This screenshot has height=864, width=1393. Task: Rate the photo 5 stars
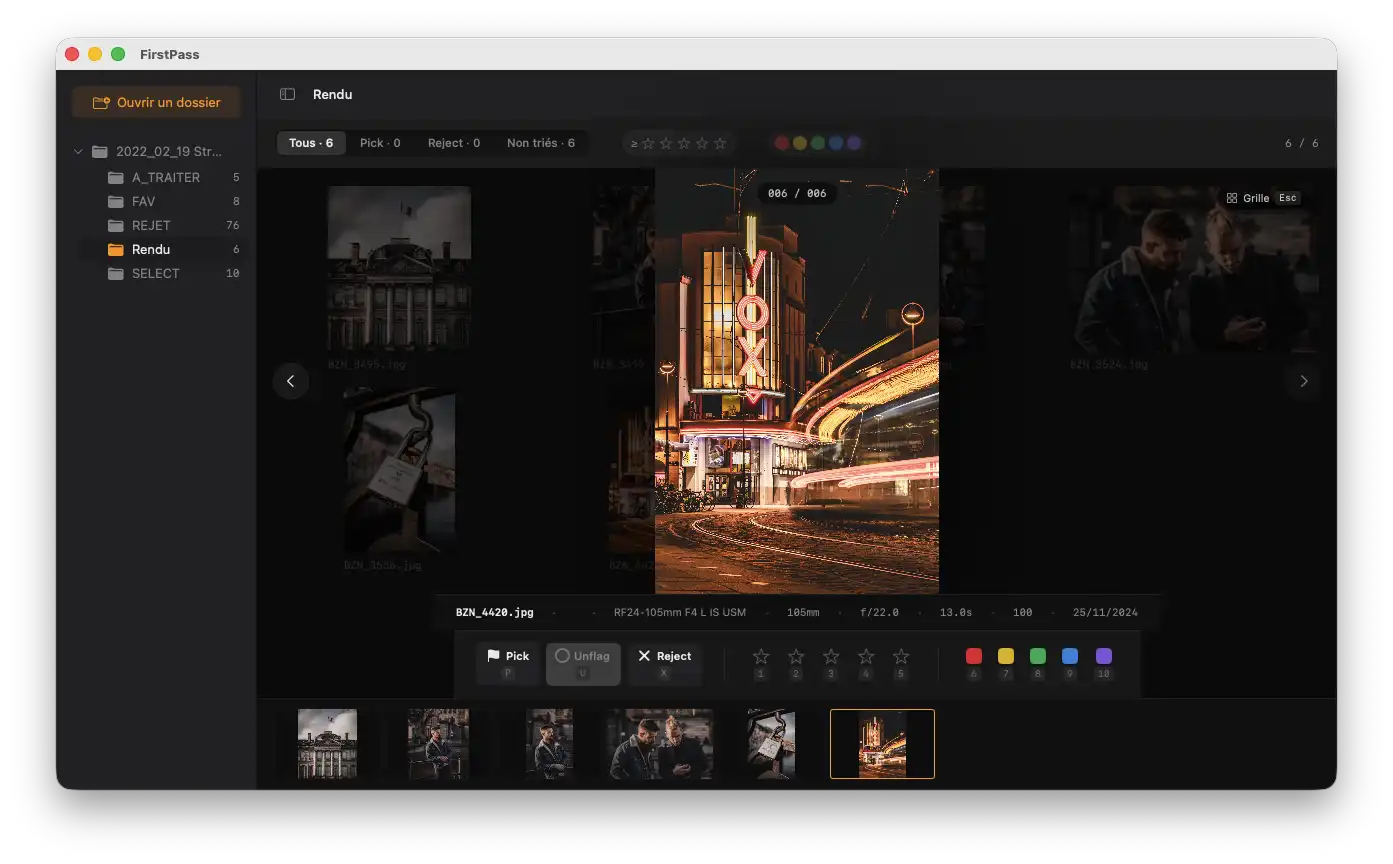[x=901, y=656]
